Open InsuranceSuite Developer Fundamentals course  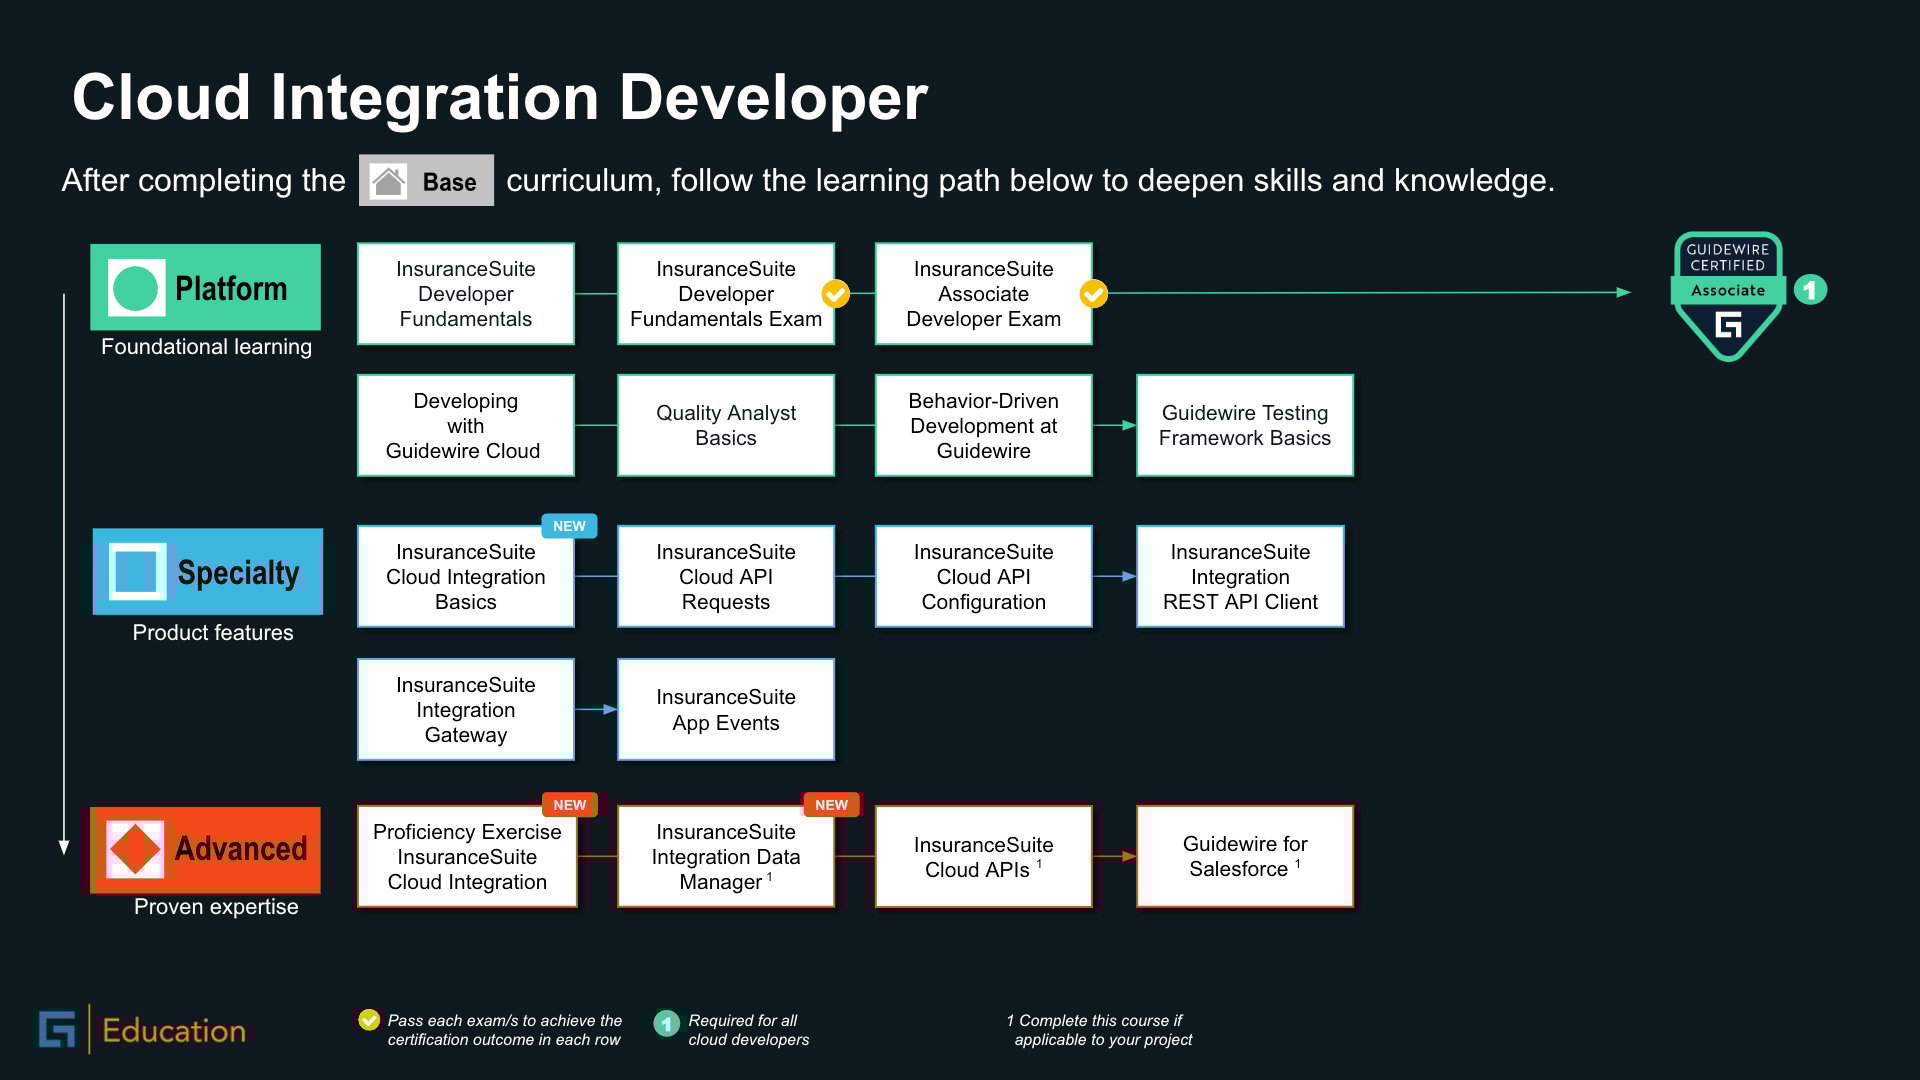click(466, 294)
